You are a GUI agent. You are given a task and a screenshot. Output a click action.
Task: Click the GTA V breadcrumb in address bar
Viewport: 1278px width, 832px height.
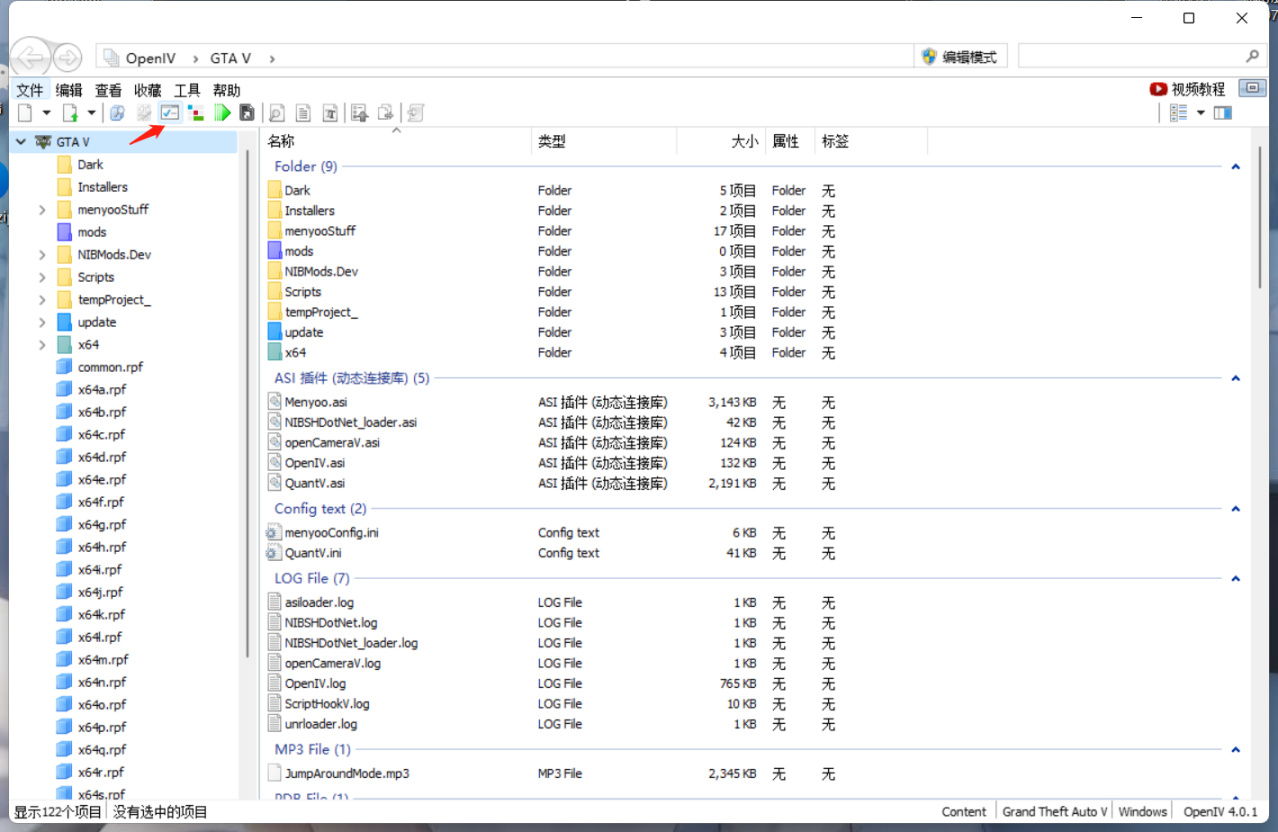(x=230, y=58)
